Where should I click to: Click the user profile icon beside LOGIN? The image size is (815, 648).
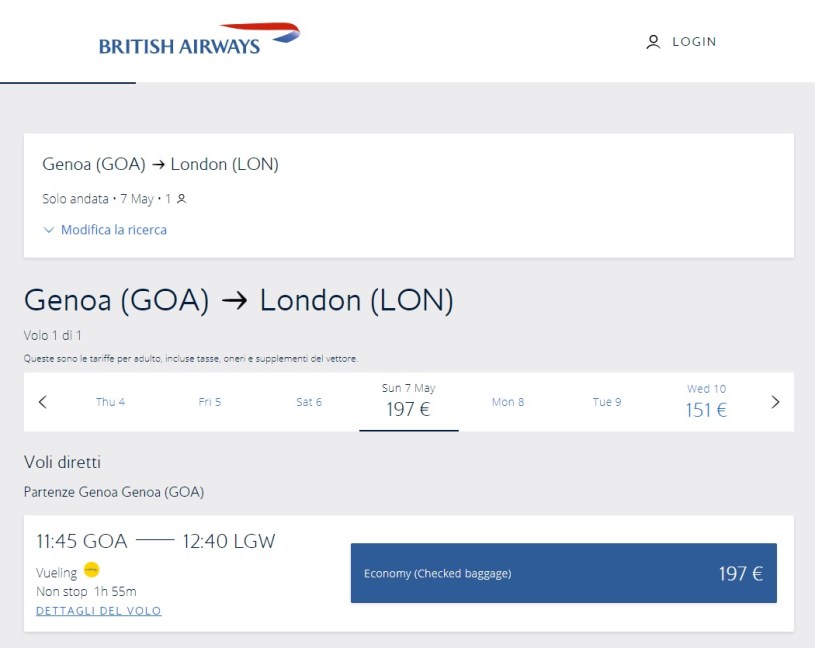pyautogui.click(x=653, y=42)
